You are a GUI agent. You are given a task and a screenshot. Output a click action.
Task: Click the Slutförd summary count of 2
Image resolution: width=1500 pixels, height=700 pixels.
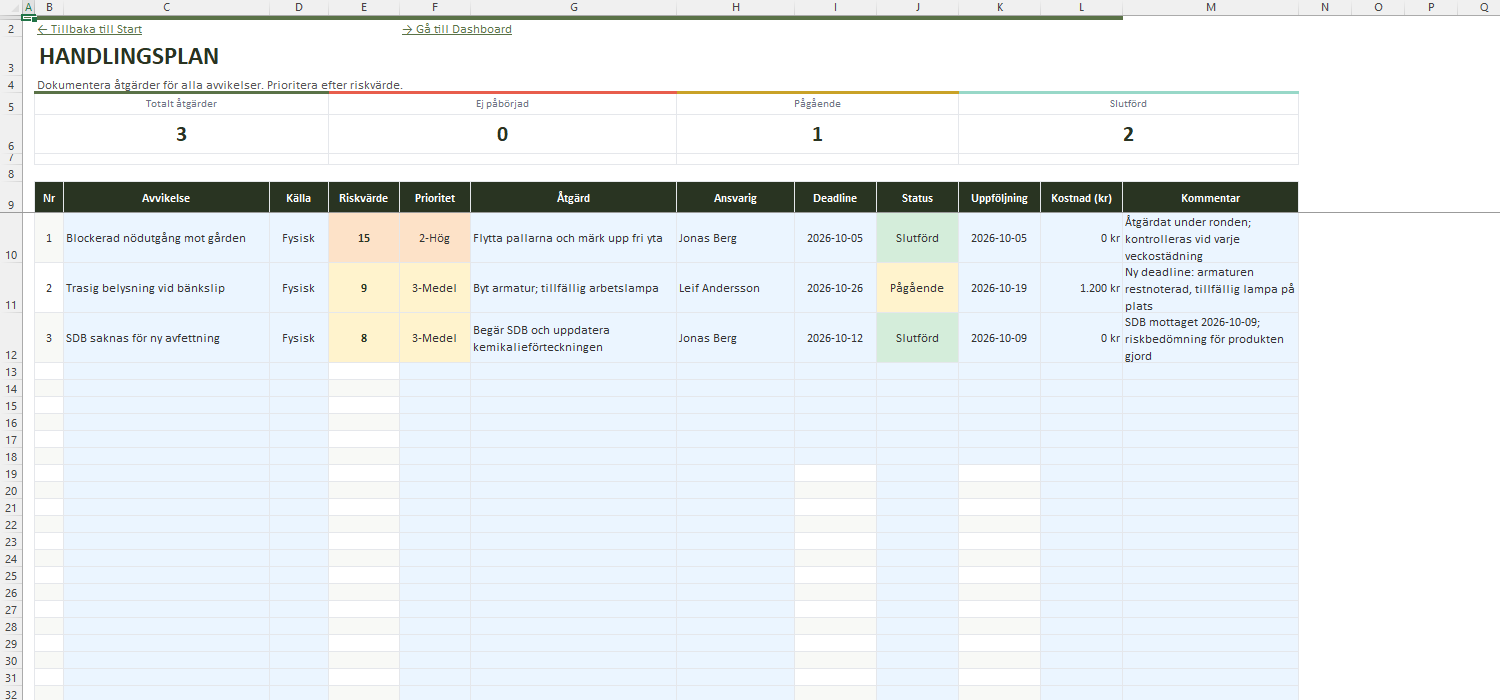[x=1129, y=134]
